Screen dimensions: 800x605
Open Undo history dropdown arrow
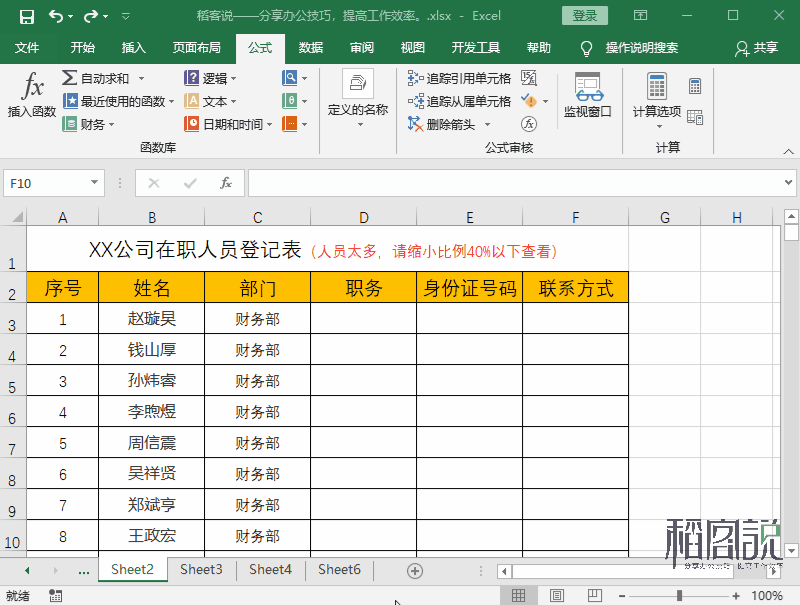pos(70,17)
